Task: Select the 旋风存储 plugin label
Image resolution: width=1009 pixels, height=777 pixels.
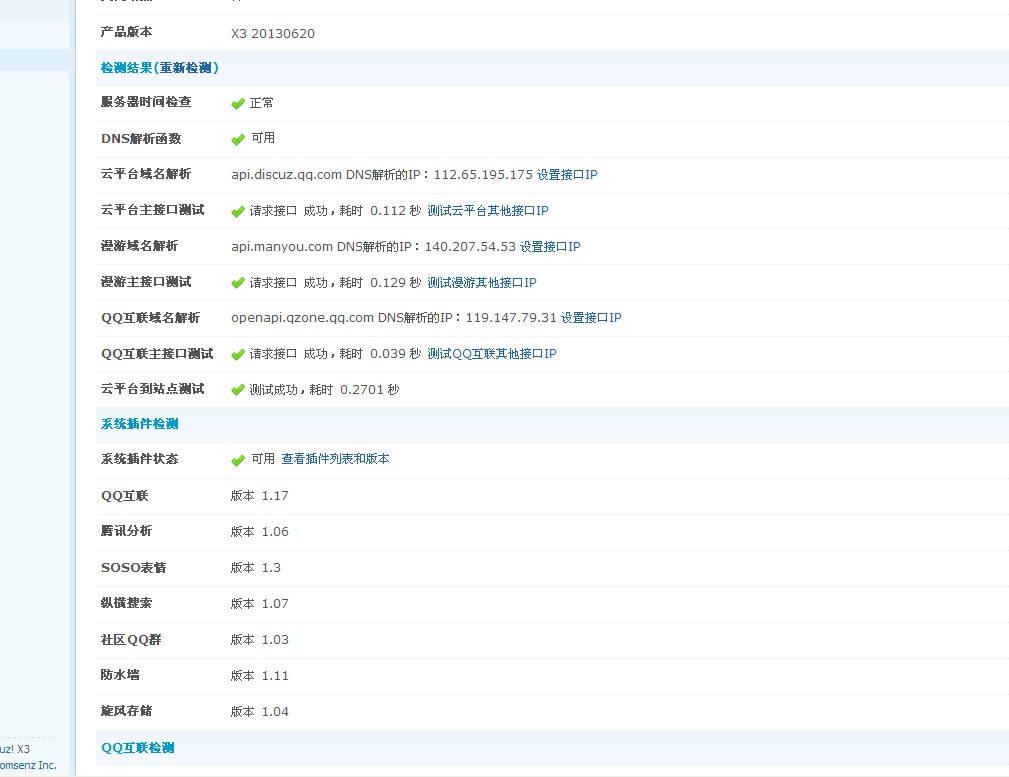Action: (127, 711)
